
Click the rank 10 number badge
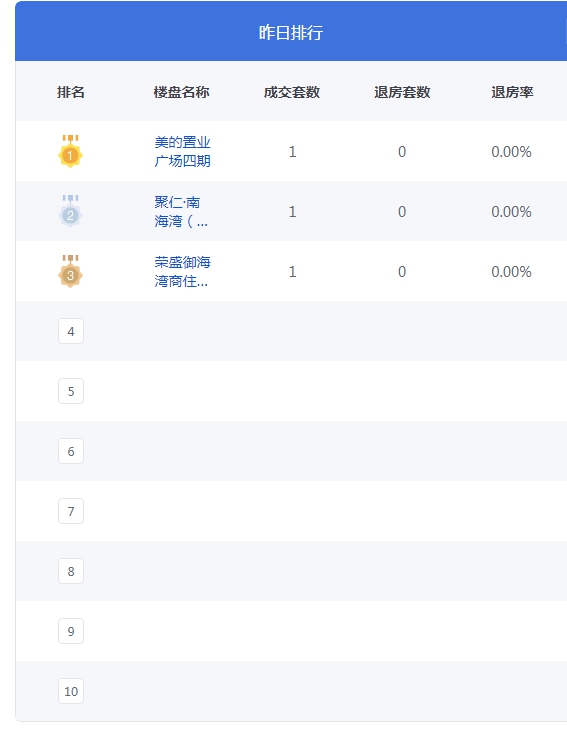71,691
